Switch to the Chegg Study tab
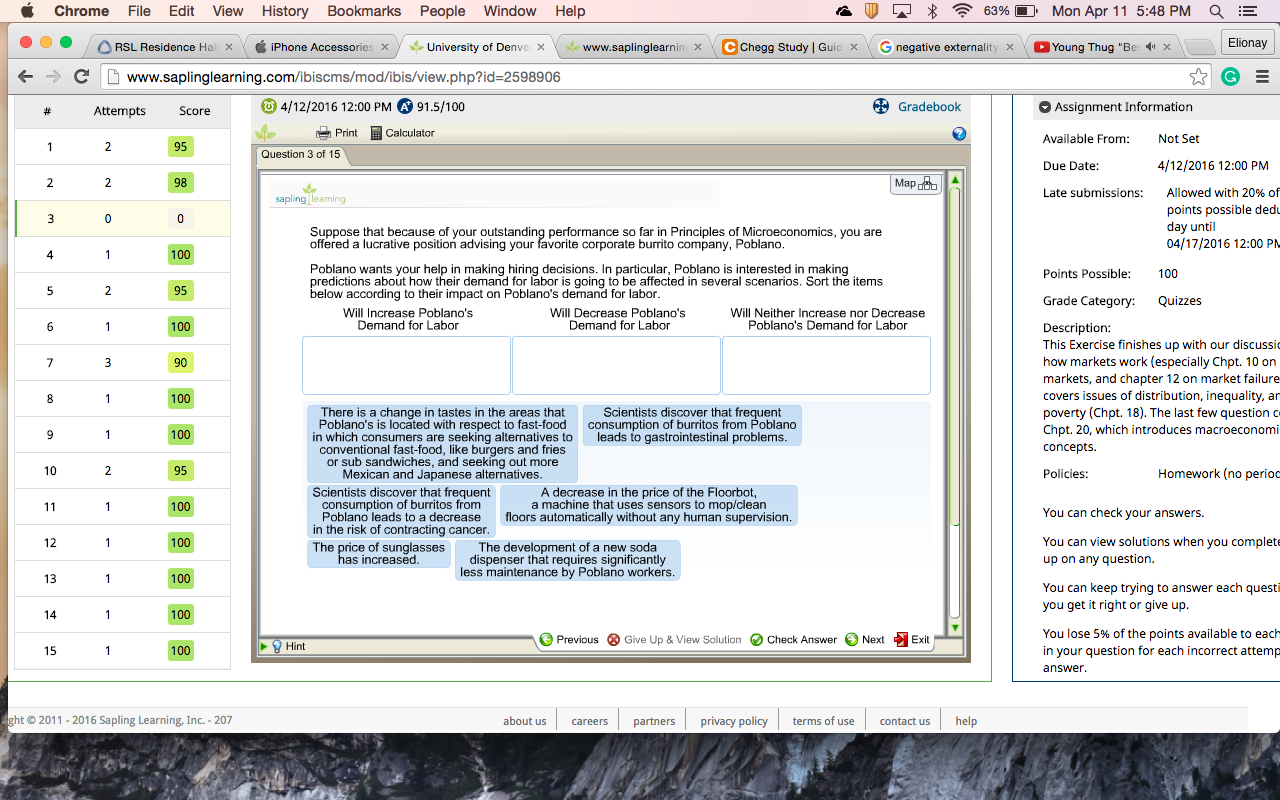 [780, 47]
